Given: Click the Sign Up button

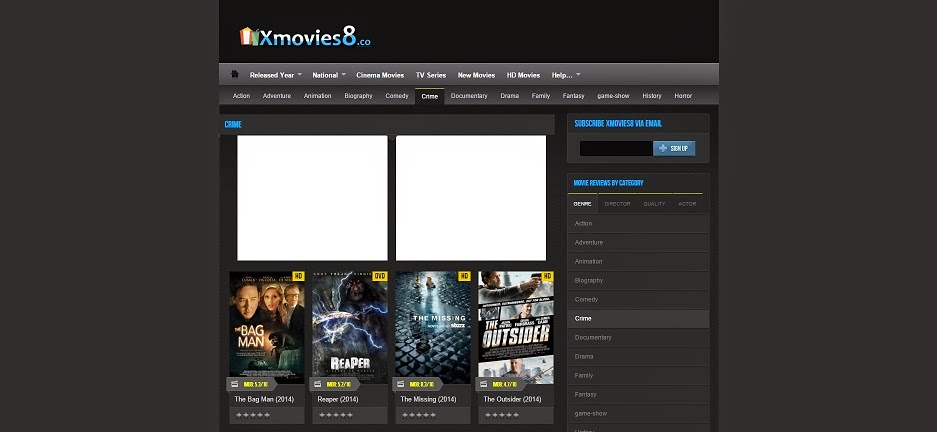Looking at the screenshot, I should click(674, 148).
